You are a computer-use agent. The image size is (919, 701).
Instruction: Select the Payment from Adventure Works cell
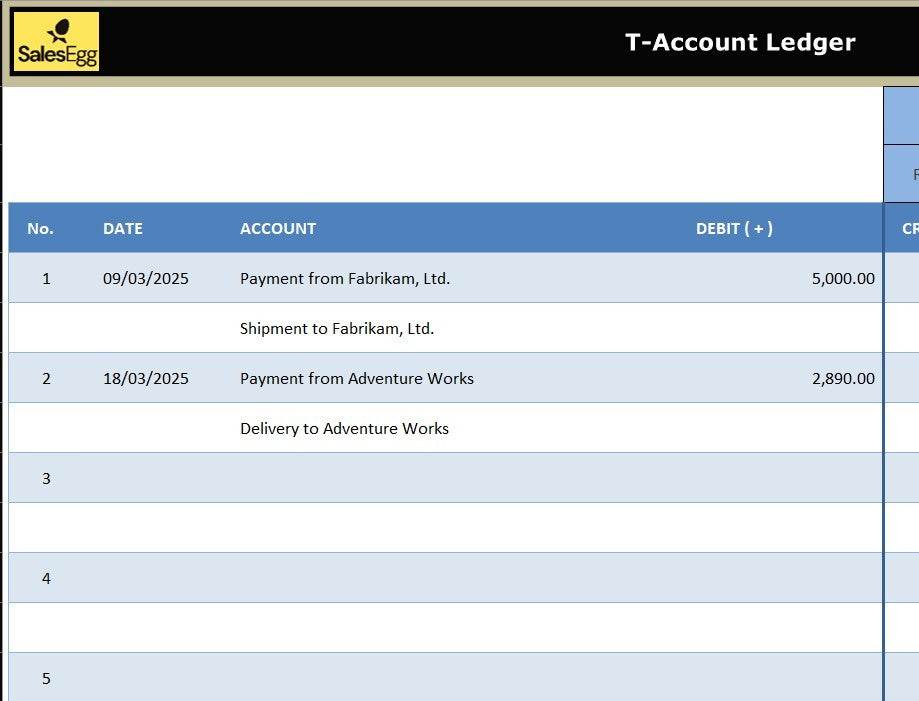click(357, 379)
